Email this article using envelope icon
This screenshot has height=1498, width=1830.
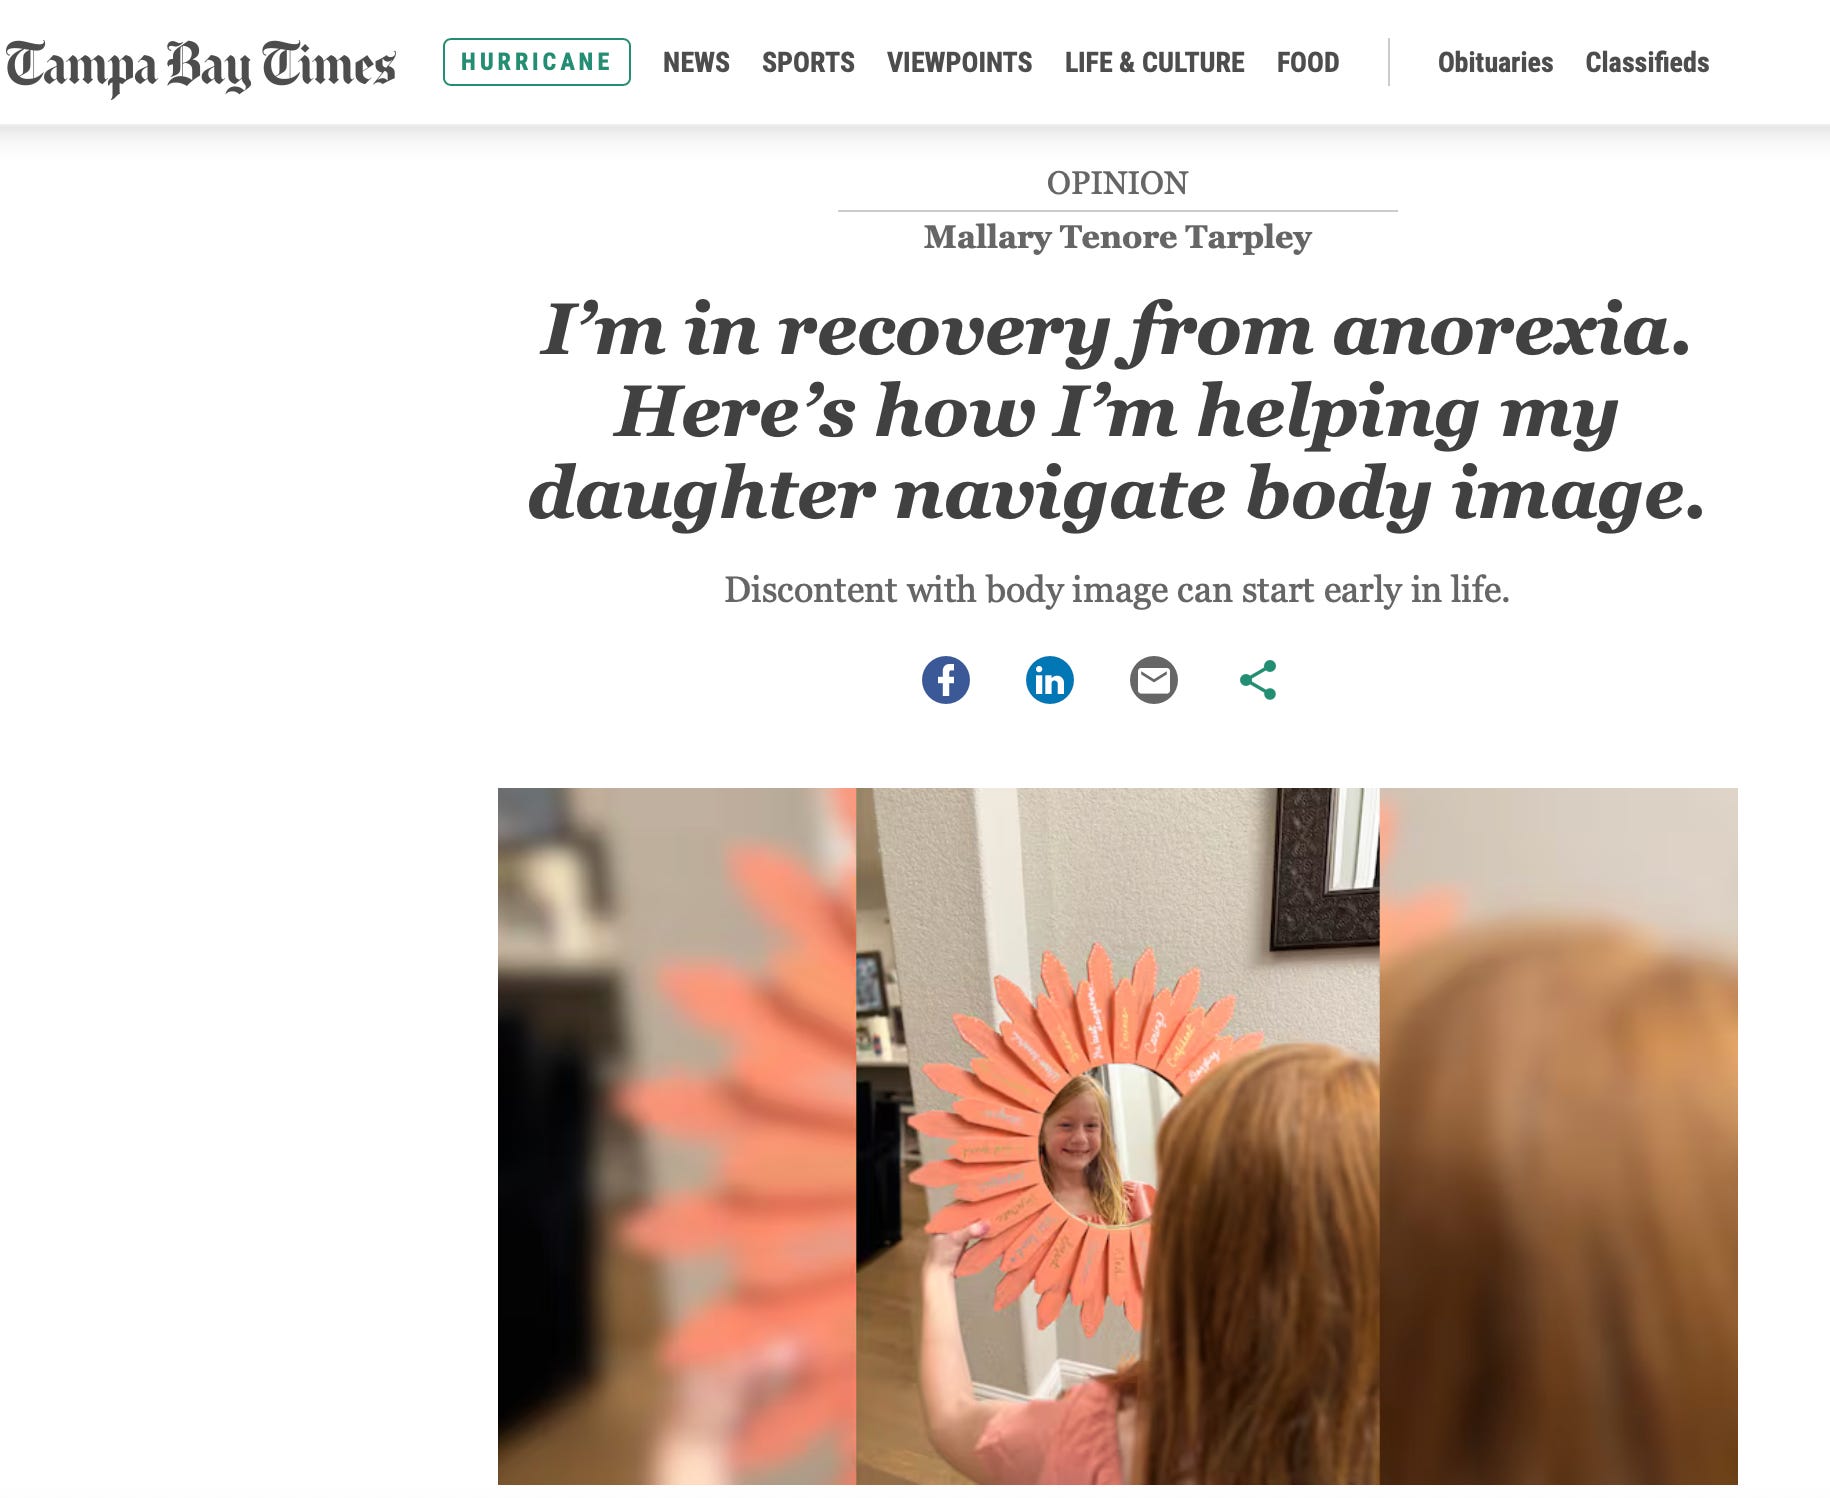pyautogui.click(x=1153, y=680)
